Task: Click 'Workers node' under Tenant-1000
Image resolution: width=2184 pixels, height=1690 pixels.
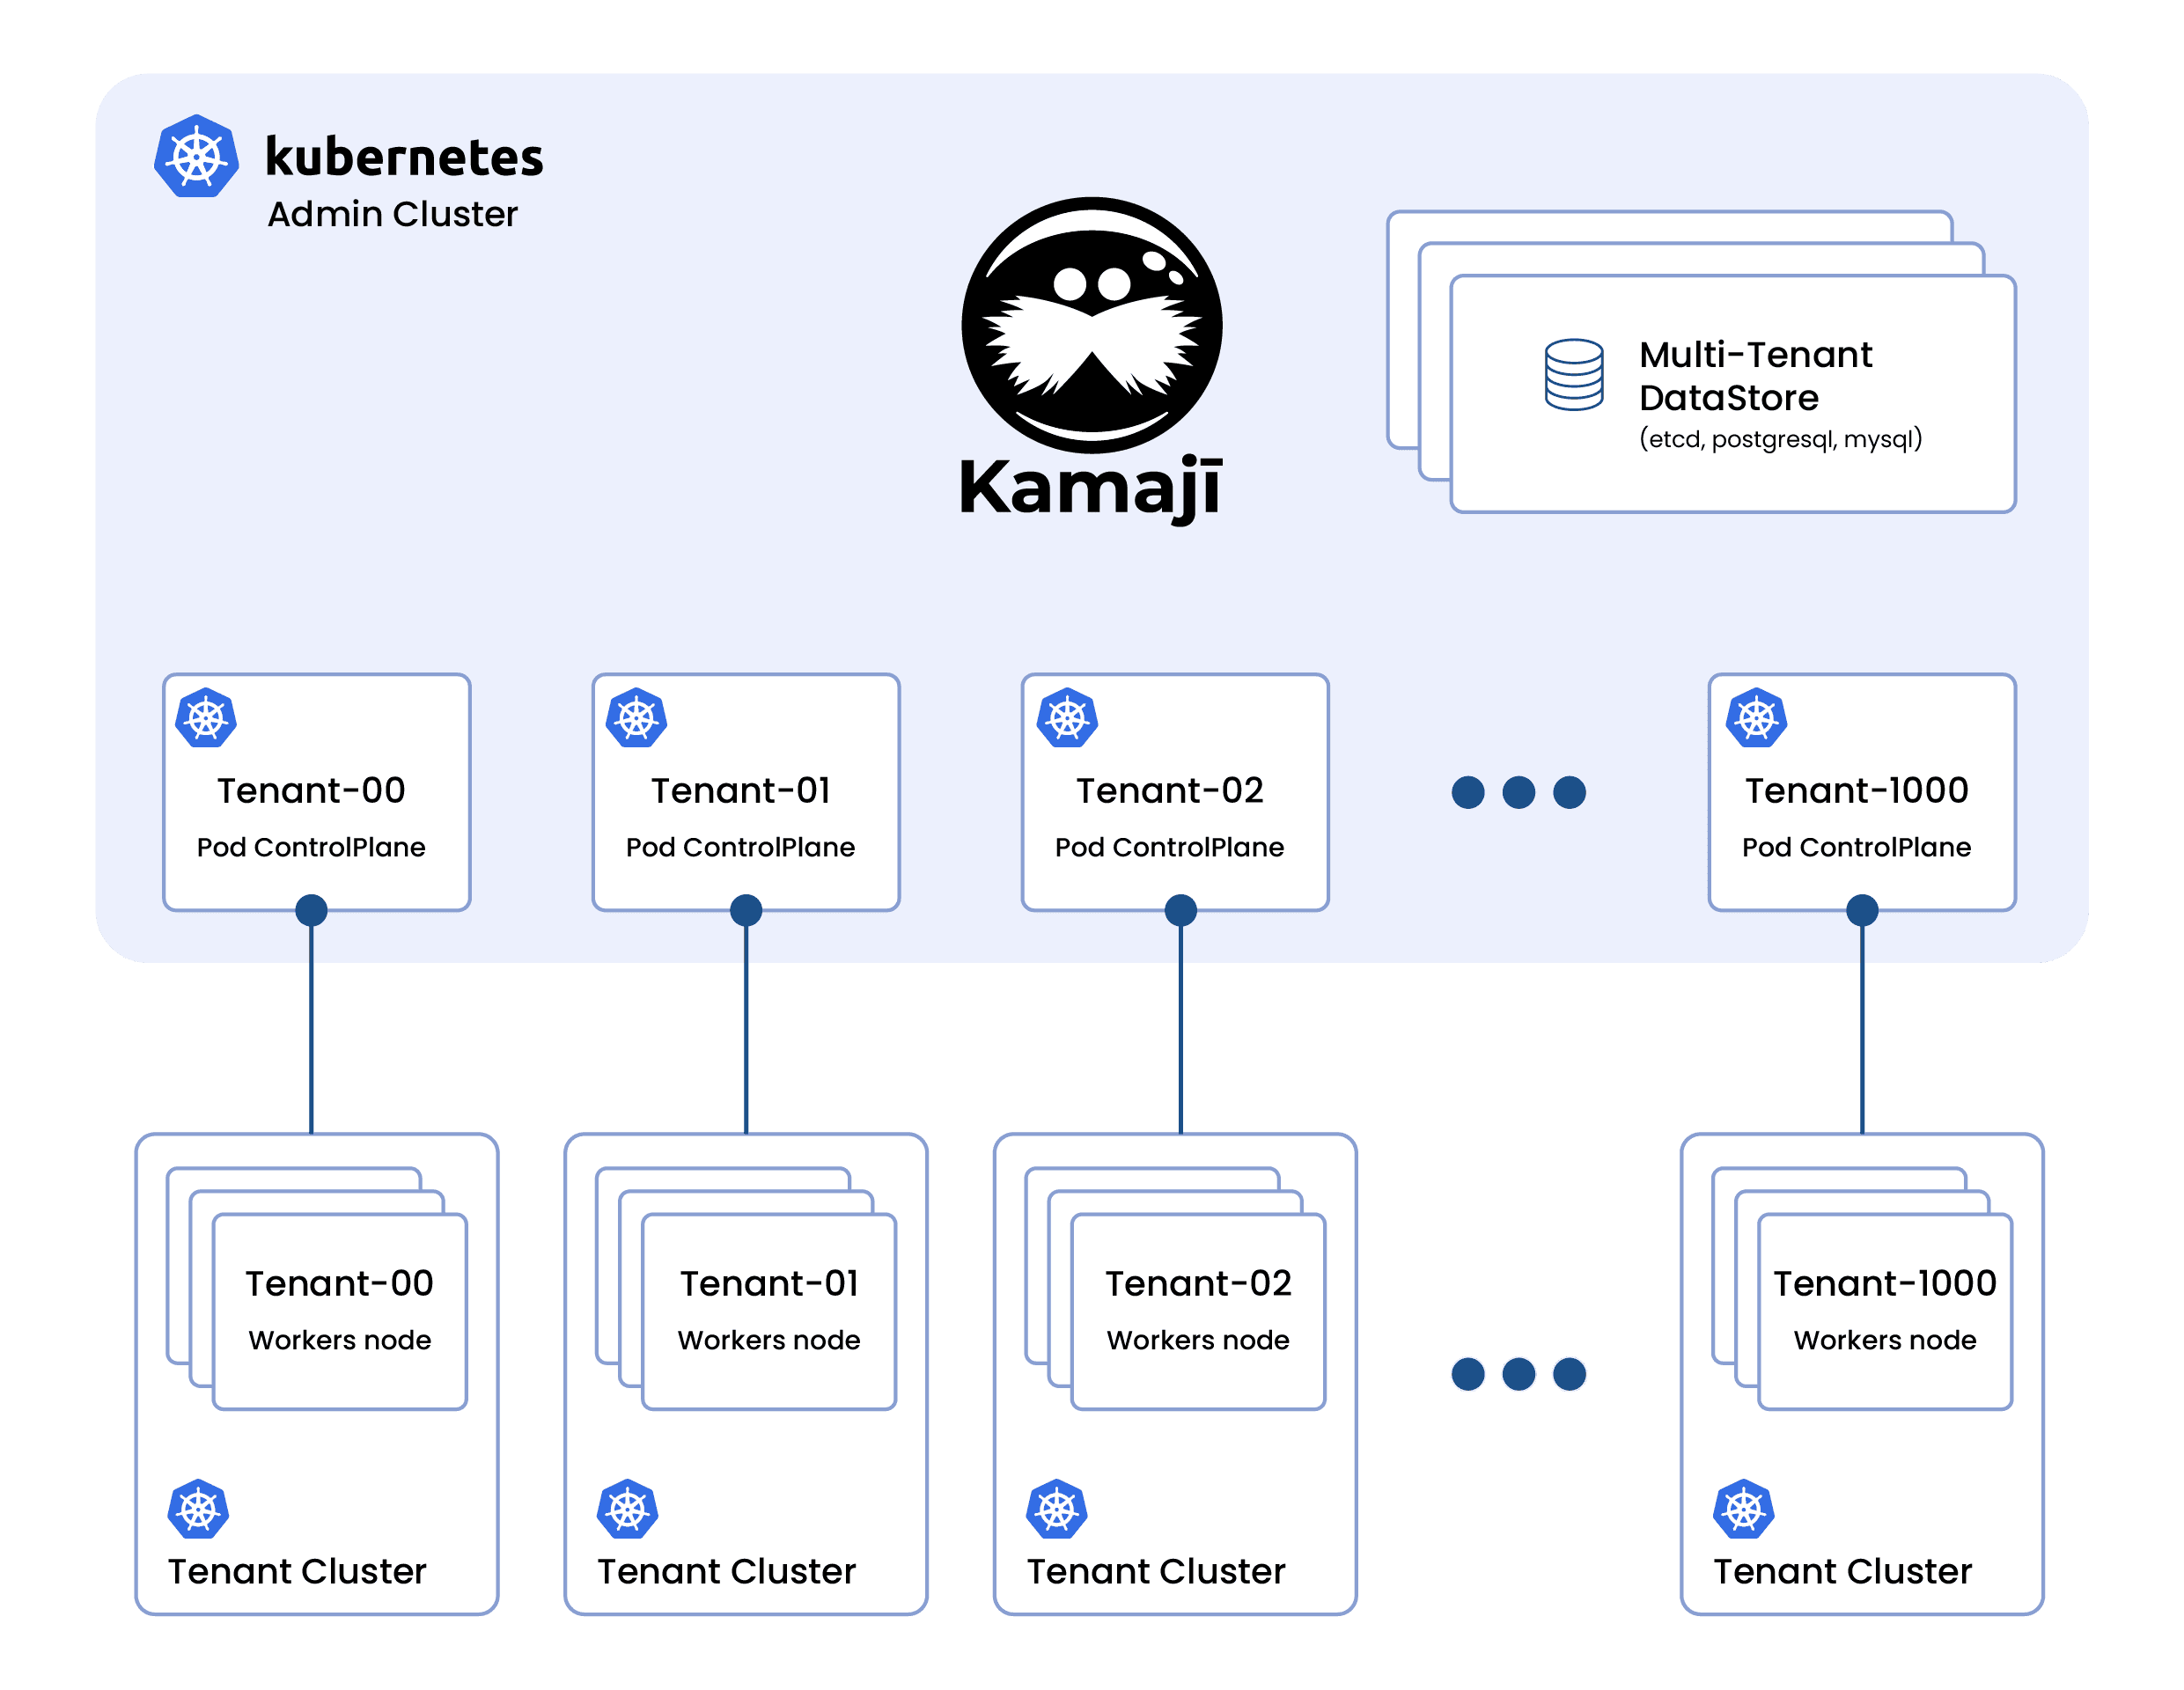Action: click(1885, 1340)
